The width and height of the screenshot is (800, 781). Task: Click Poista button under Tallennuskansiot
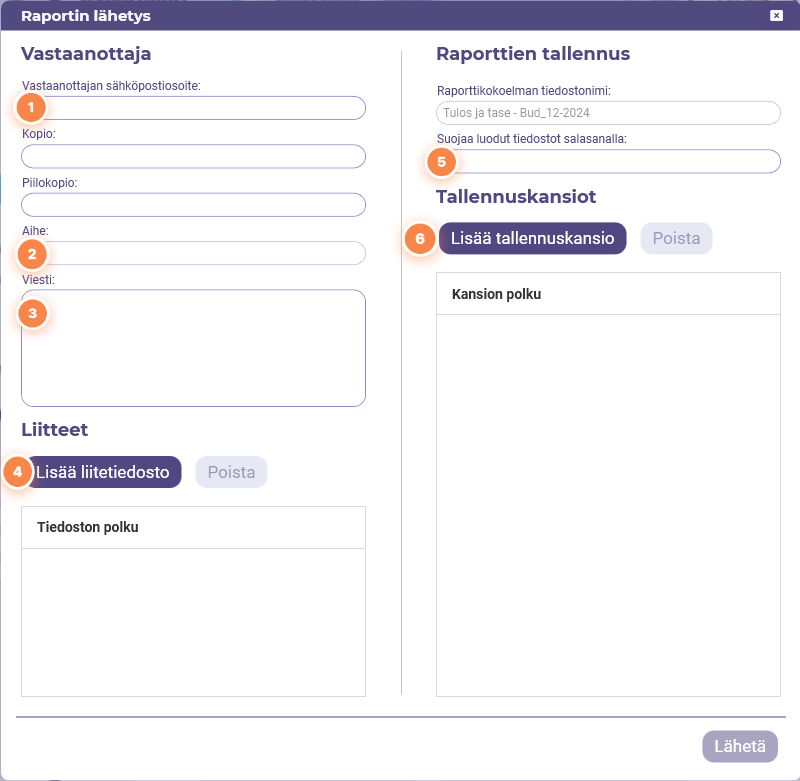[x=676, y=238]
